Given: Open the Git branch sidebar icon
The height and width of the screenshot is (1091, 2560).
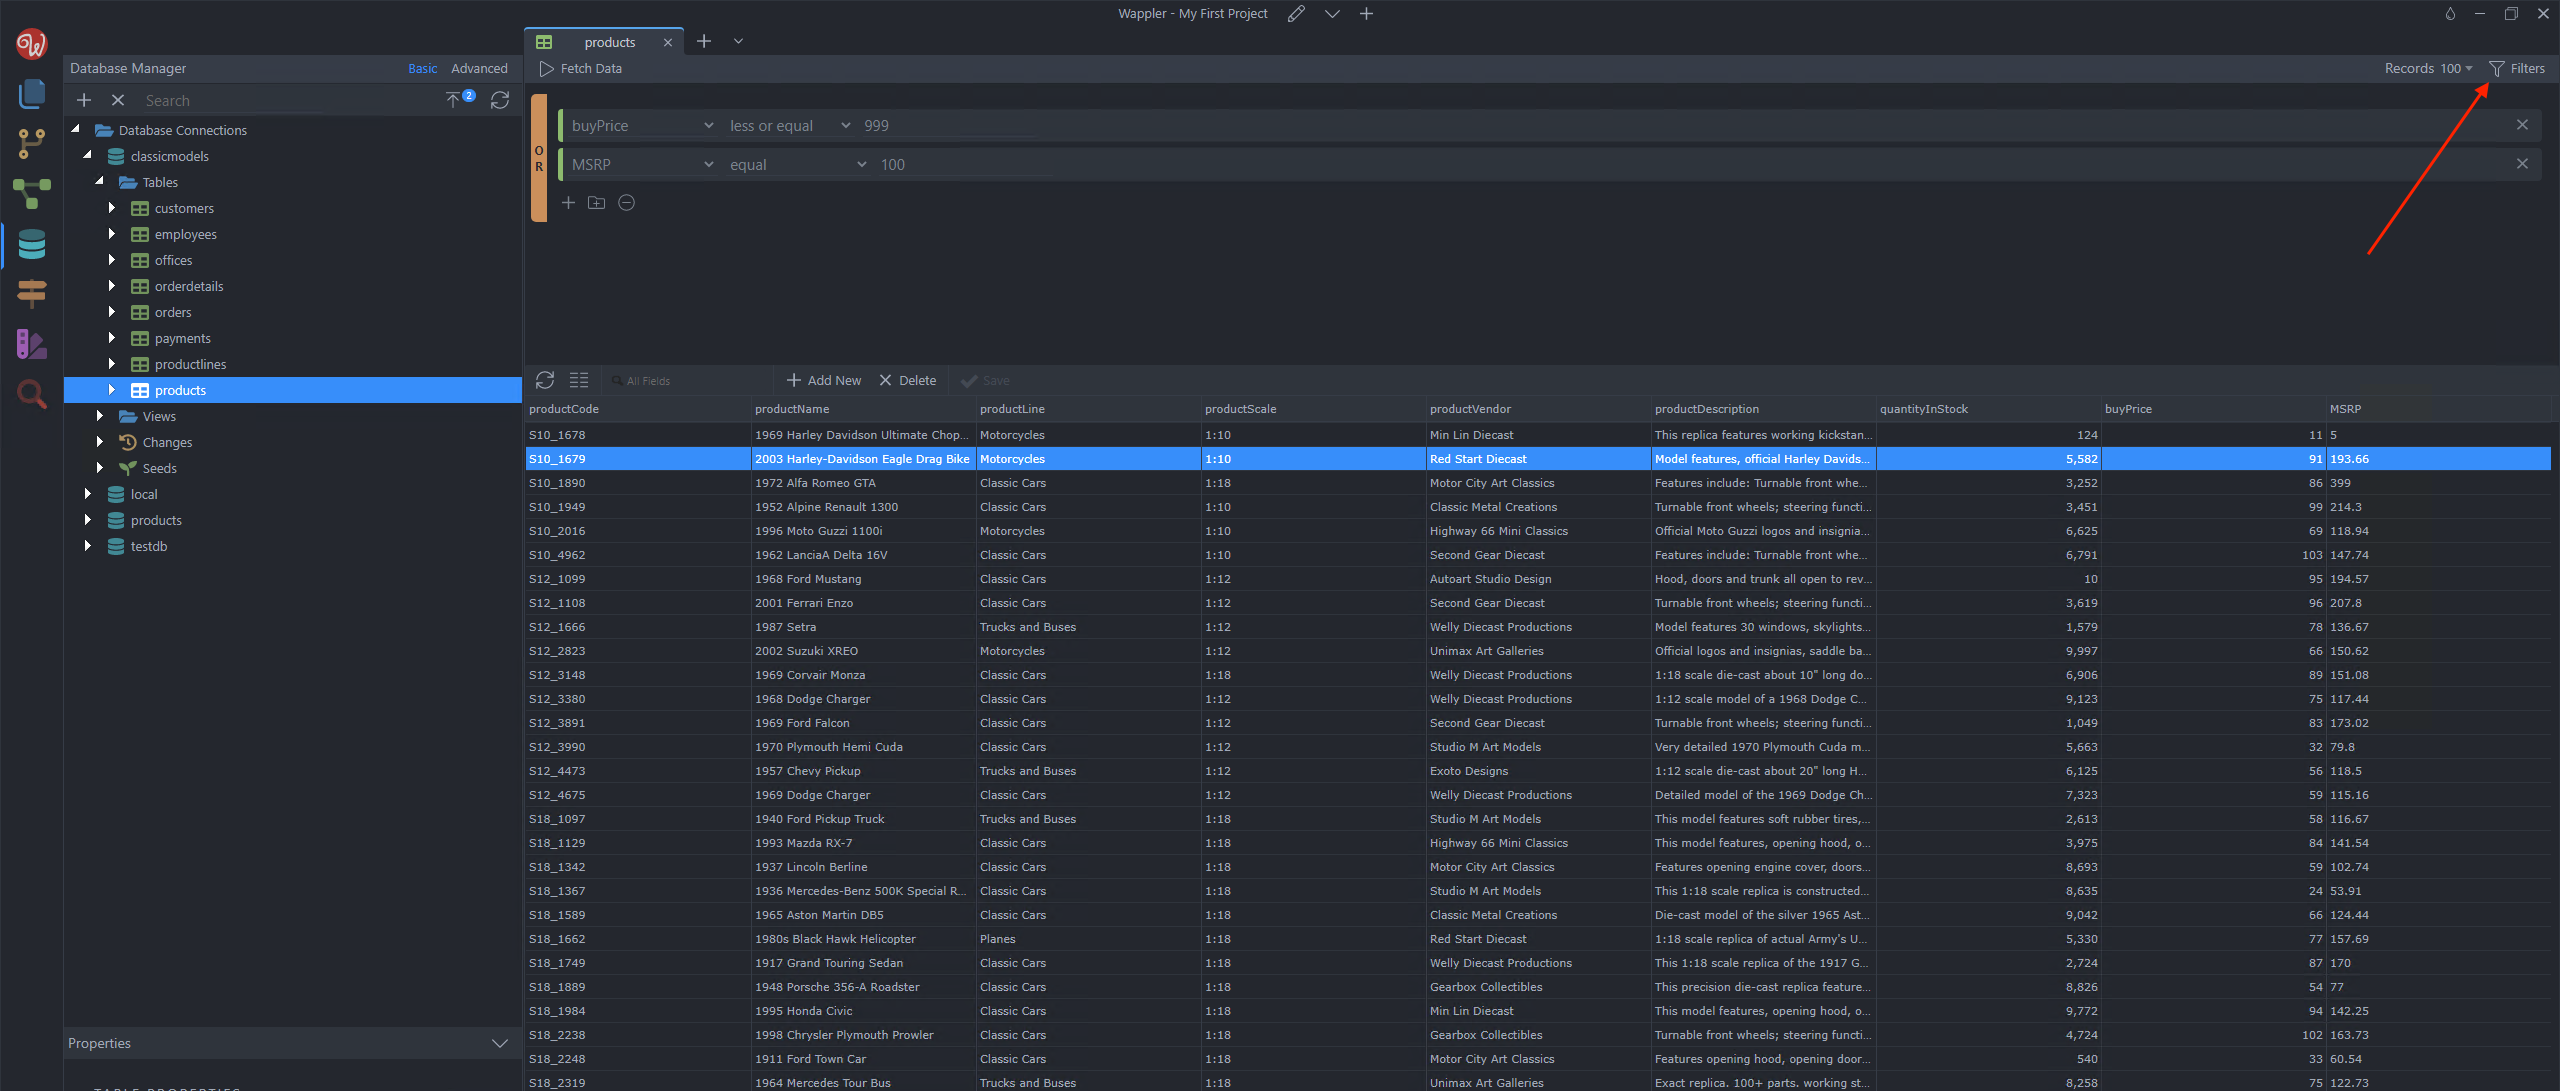Looking at the screenshot, I should [32, 144].
